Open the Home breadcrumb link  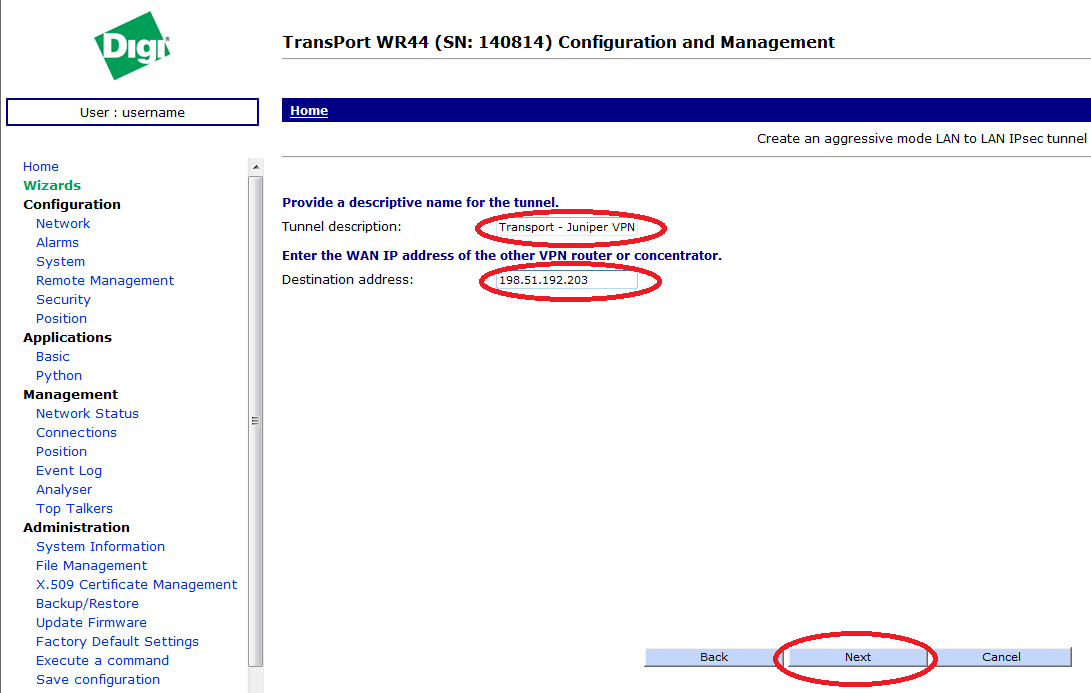pyautogui.click(x=309, y=111)
